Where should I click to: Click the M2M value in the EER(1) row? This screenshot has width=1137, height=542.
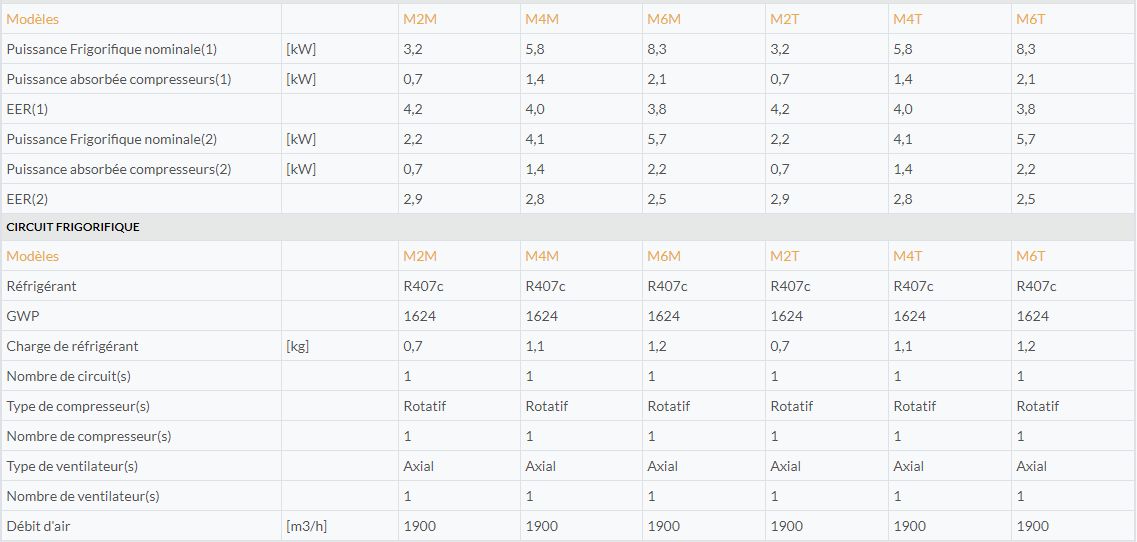[413, 109]
